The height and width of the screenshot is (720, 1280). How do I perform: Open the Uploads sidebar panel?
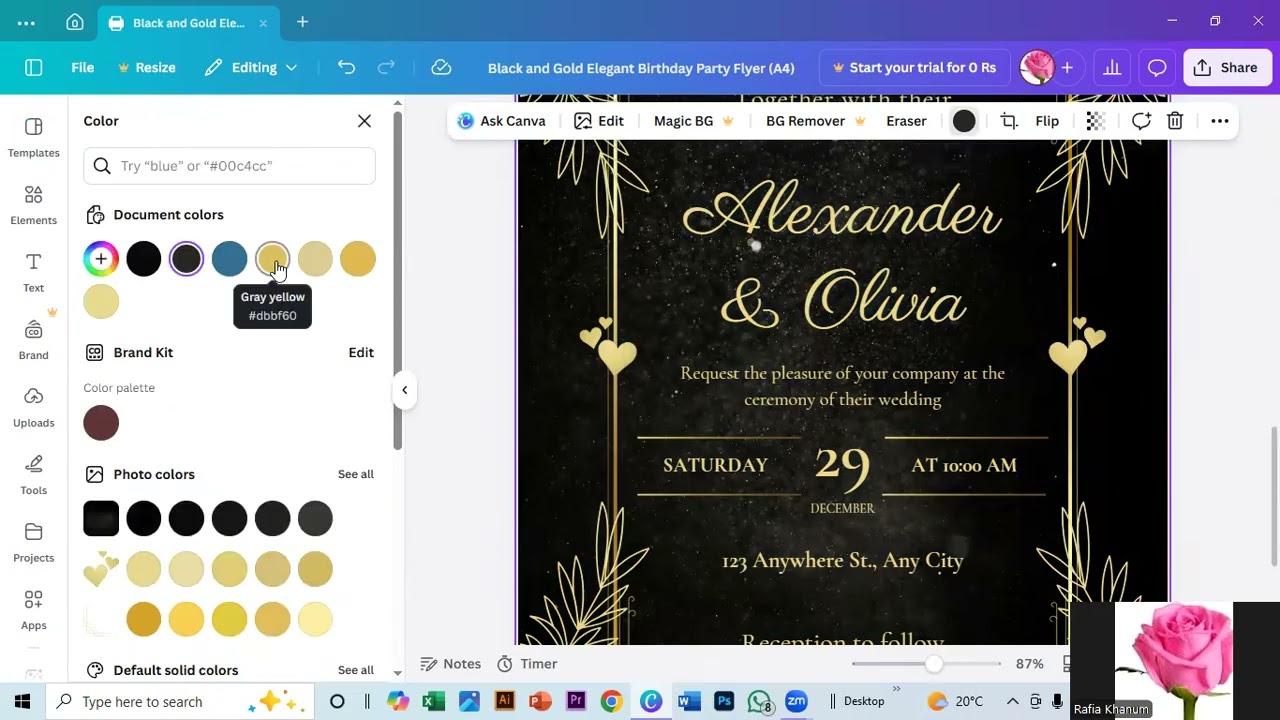pos(34,407)
